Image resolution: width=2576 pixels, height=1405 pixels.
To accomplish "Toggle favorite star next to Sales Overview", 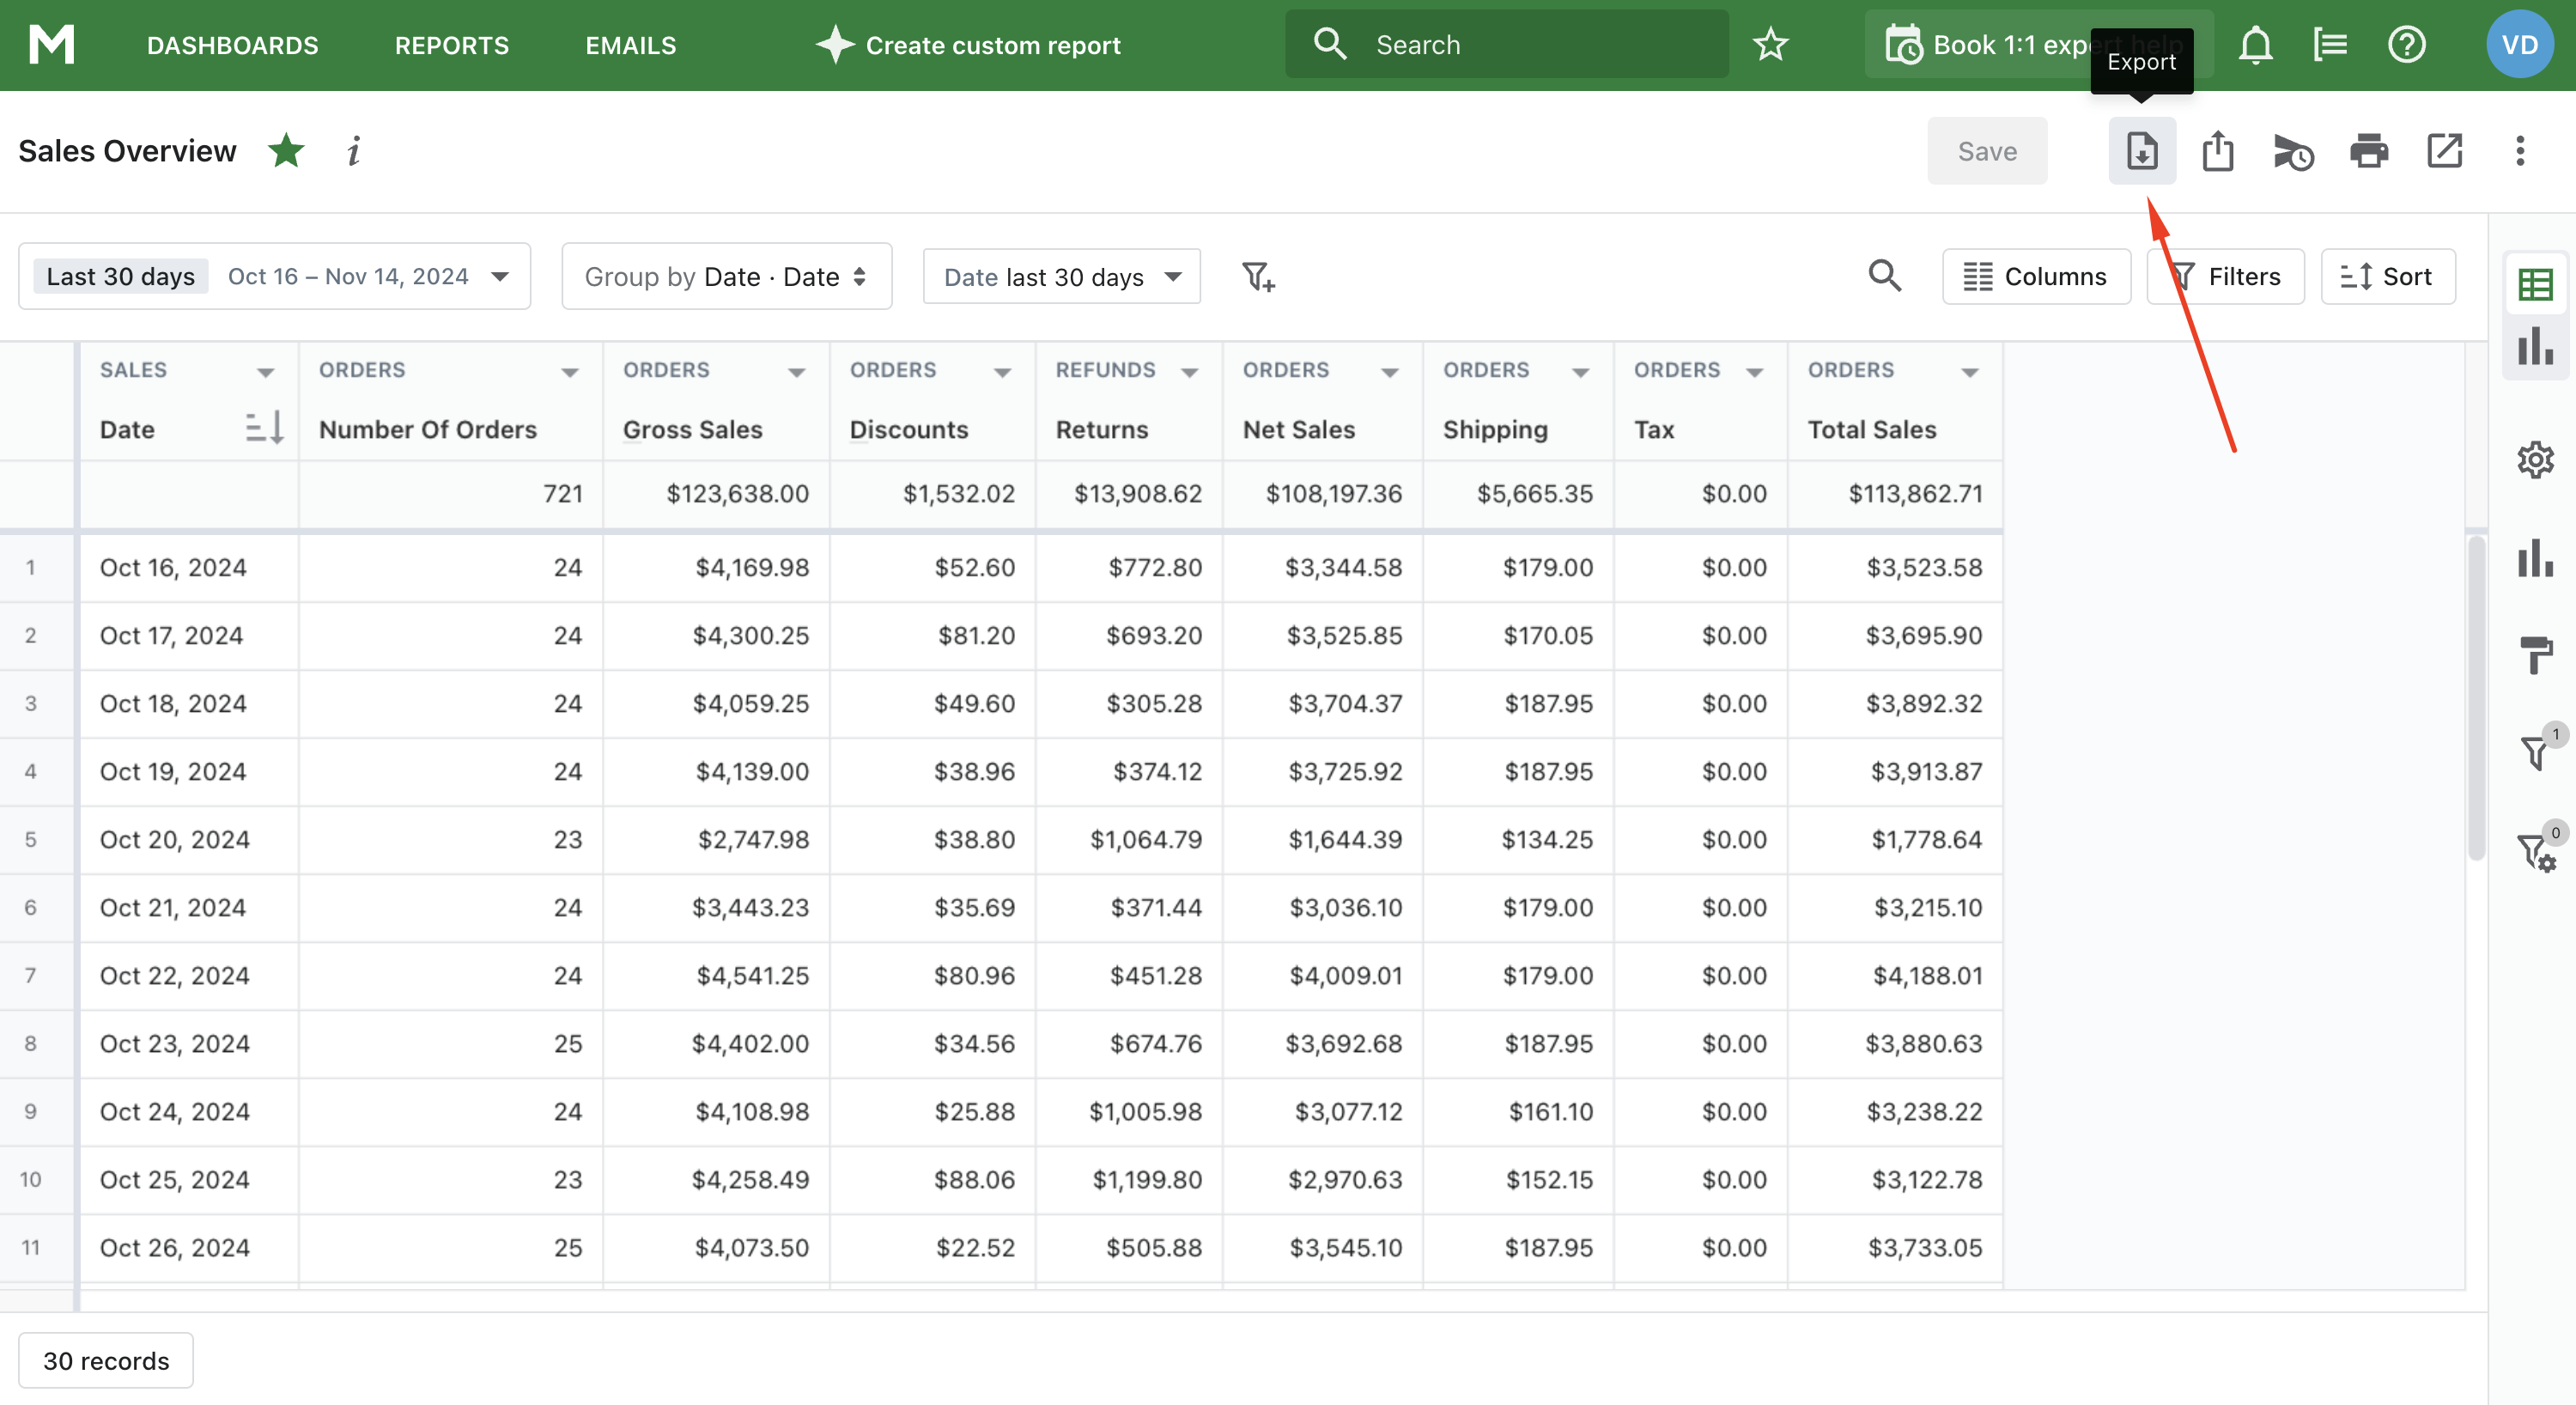I will 286,151.
